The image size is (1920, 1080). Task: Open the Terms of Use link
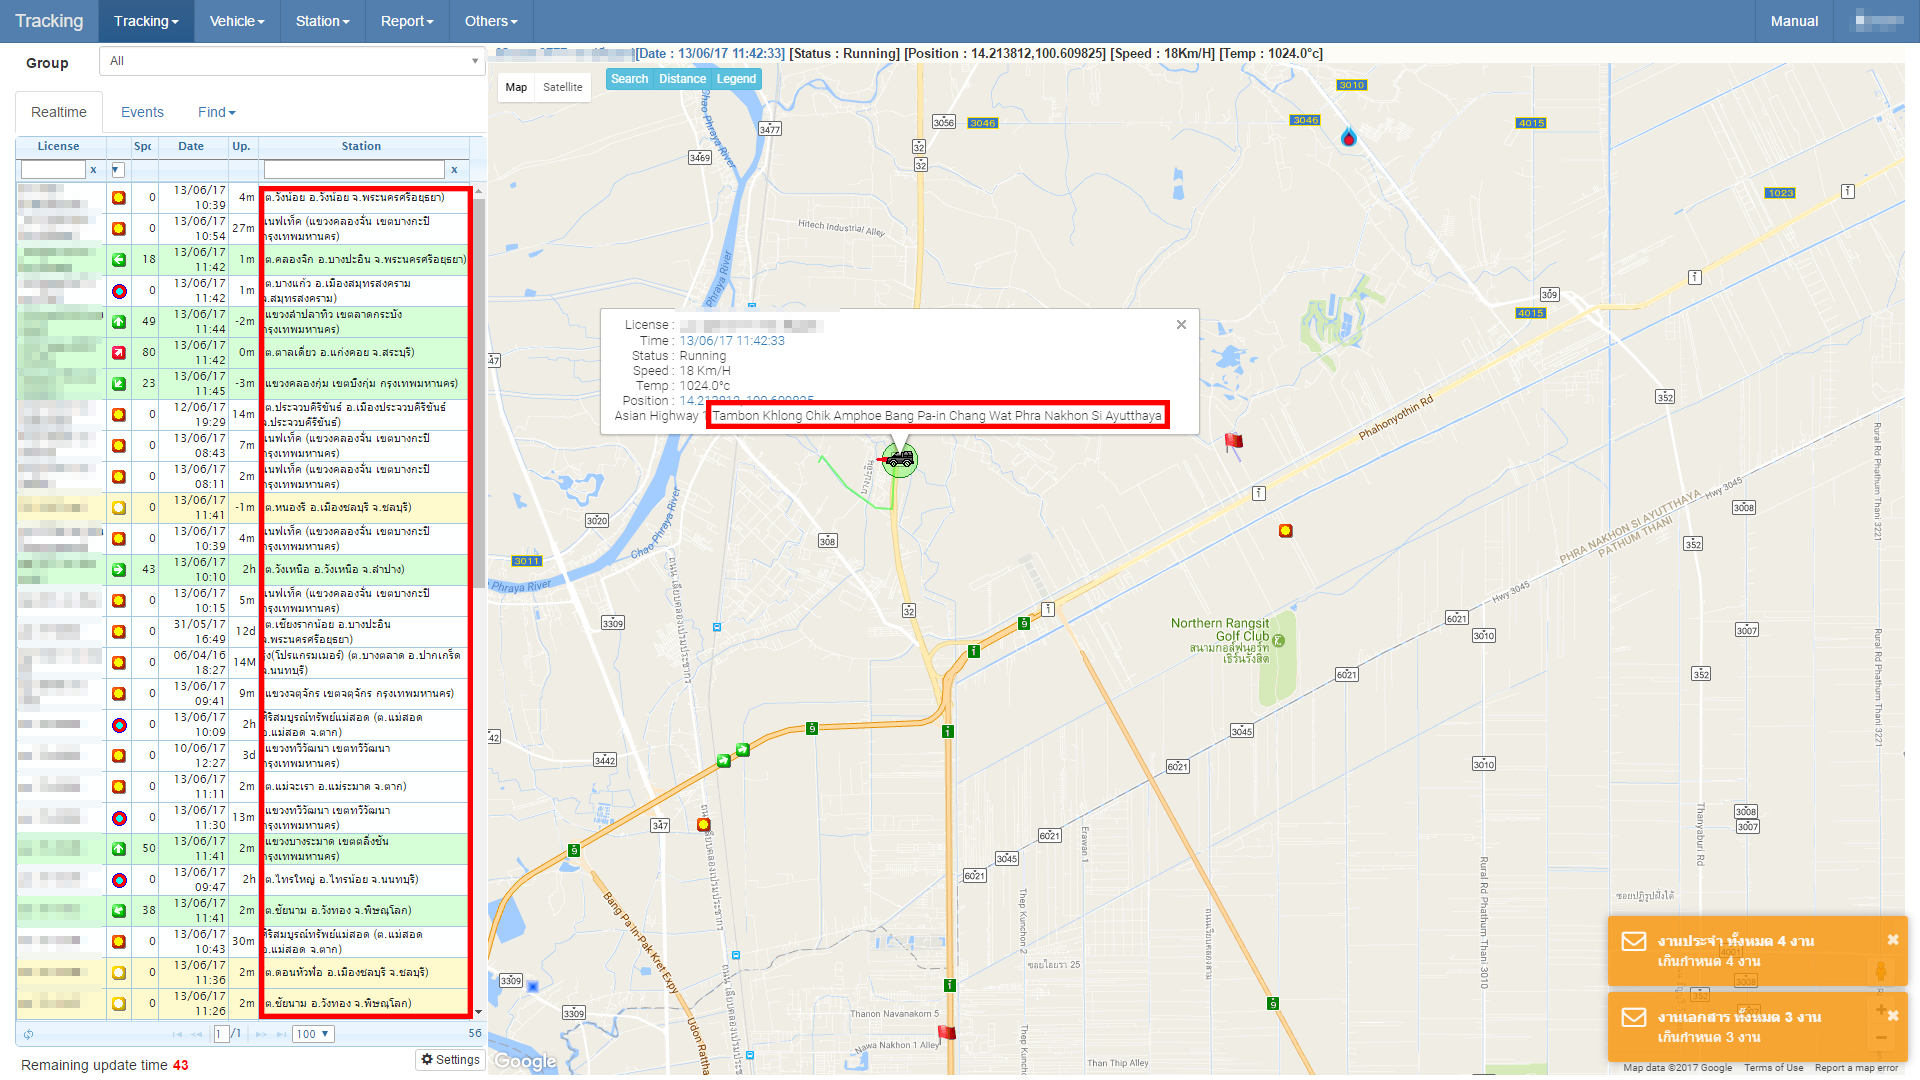(x=1773, y=1068)
